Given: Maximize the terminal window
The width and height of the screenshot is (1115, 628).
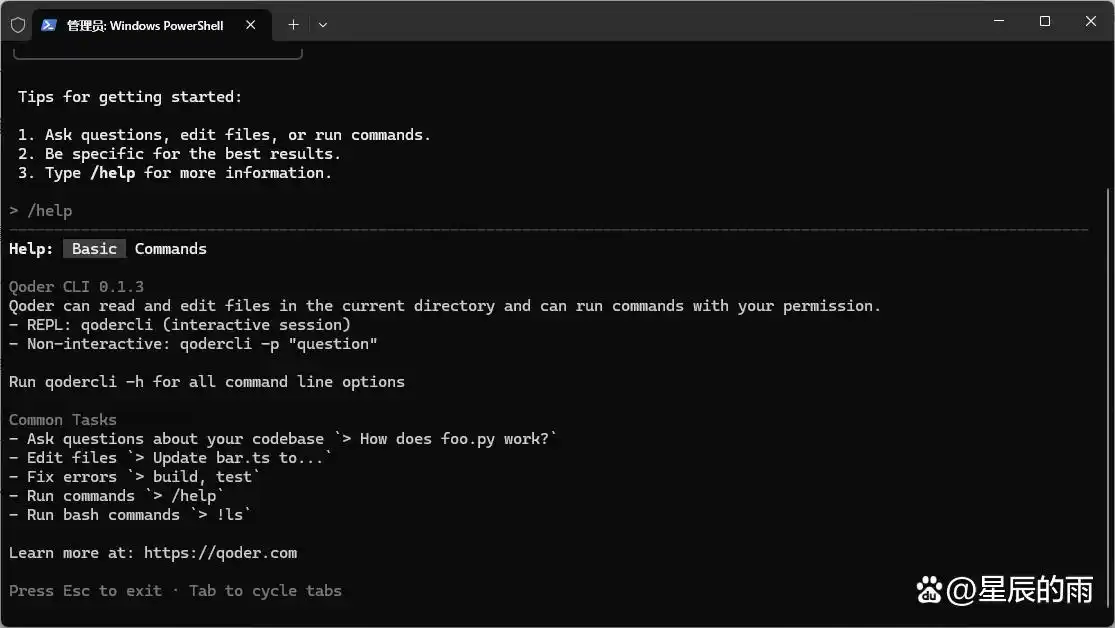Looking at the screenshot, I should [1045, 21].
